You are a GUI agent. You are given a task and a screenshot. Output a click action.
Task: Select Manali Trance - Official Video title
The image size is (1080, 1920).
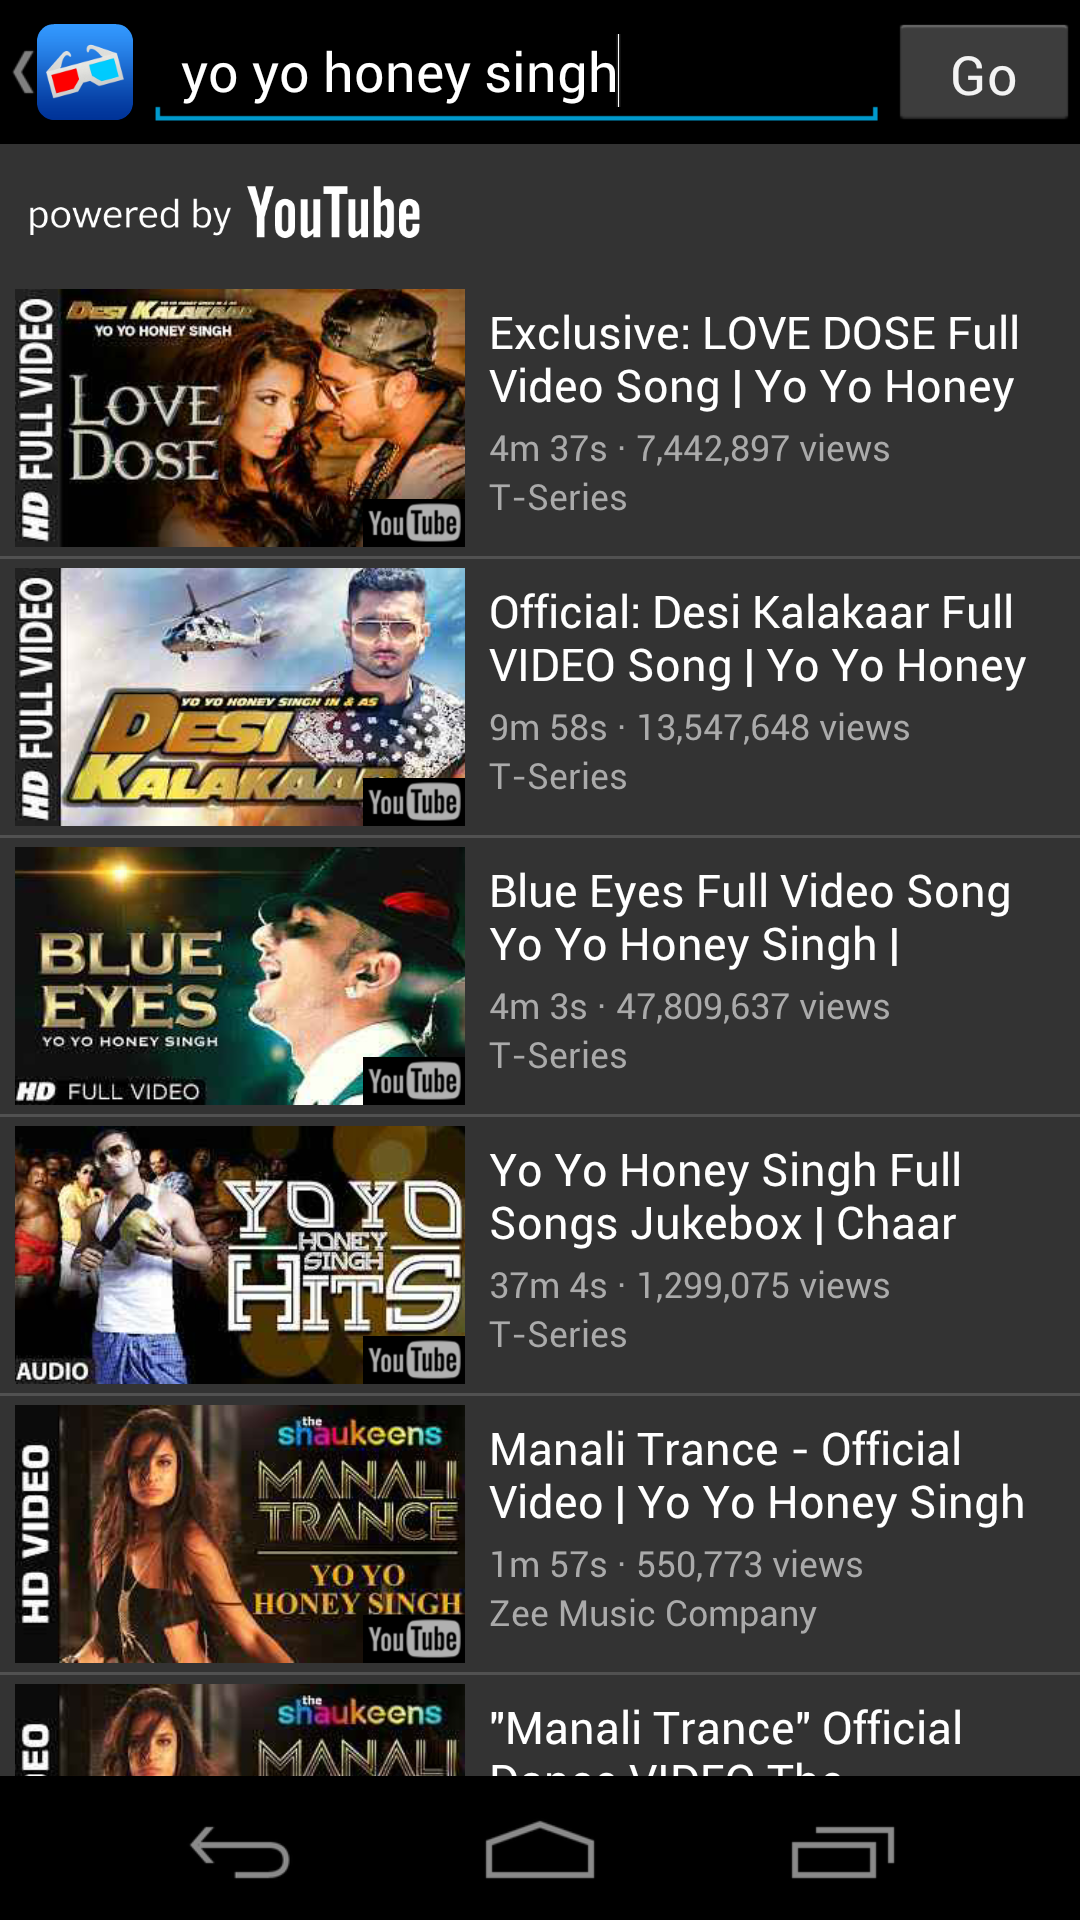[x=757, y=1476]
